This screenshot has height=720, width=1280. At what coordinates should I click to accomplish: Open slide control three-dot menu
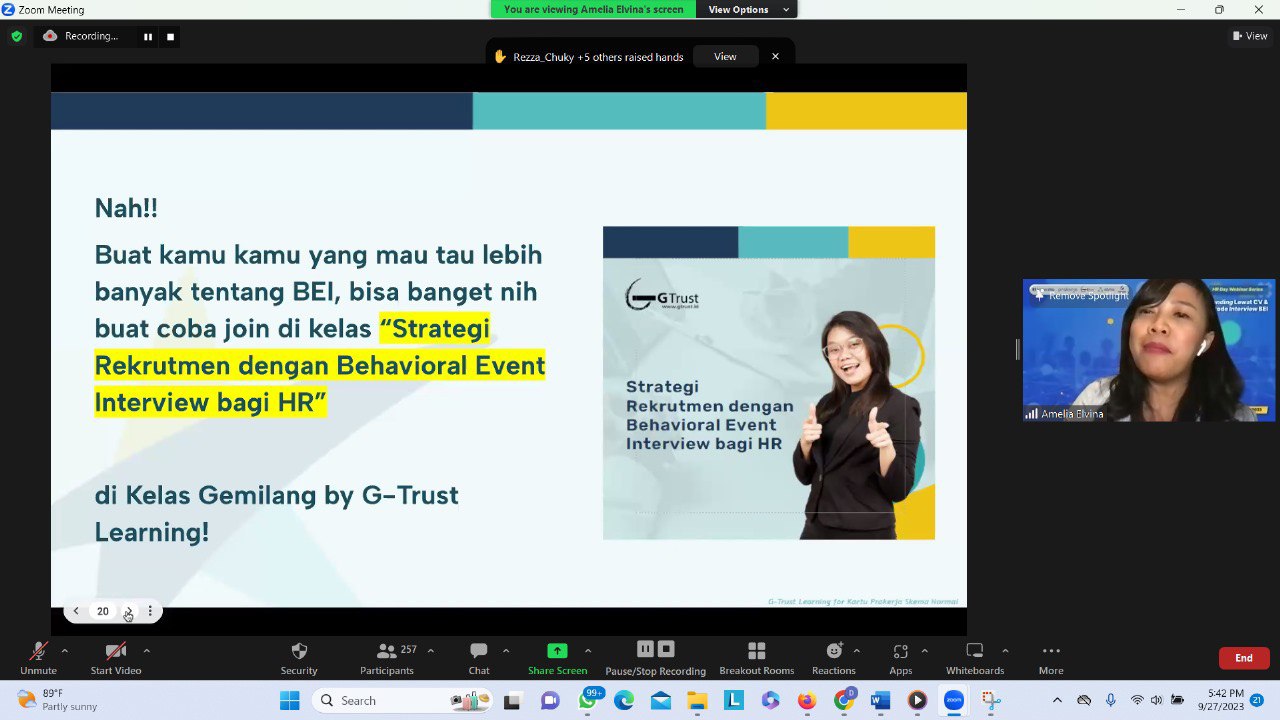[150, 611]
